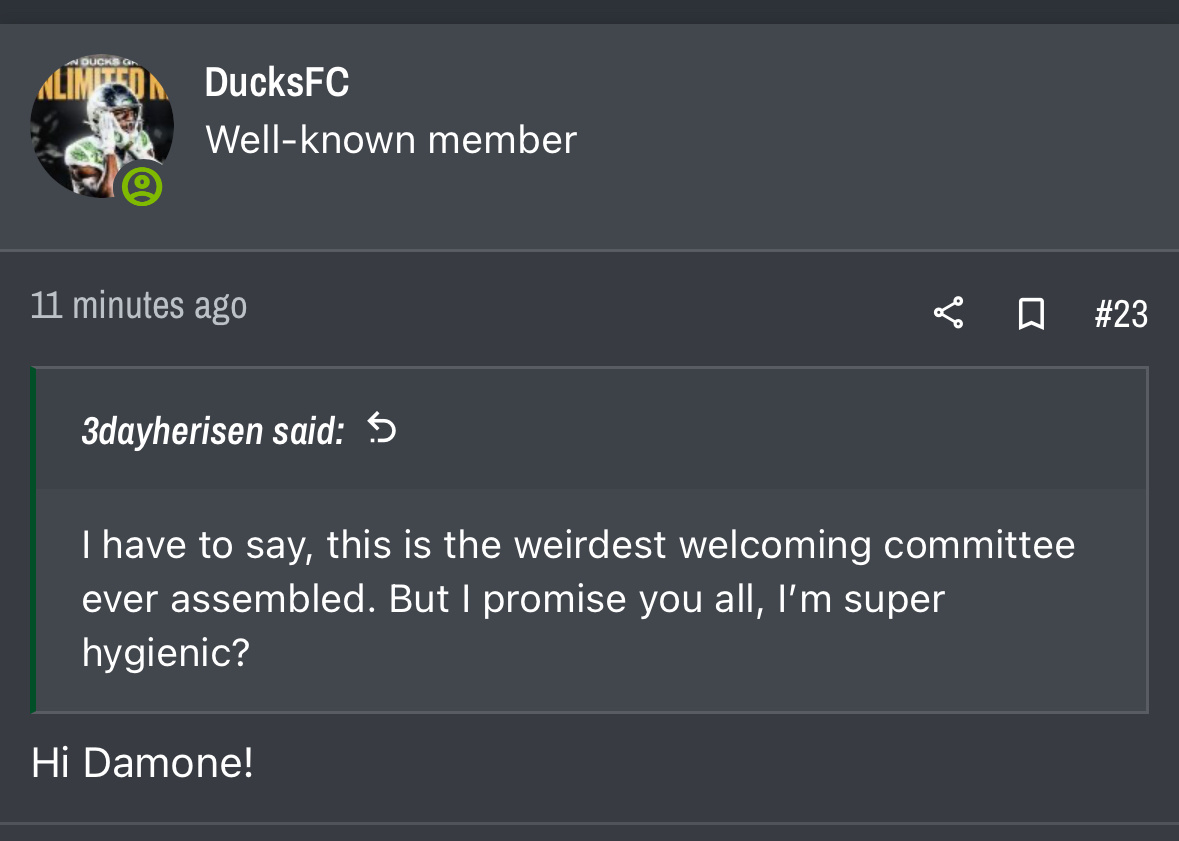The width and height of the screenshot is (1179, 841).
Task: Click the 'Hi Damone!' reply text
Action: 142,763
